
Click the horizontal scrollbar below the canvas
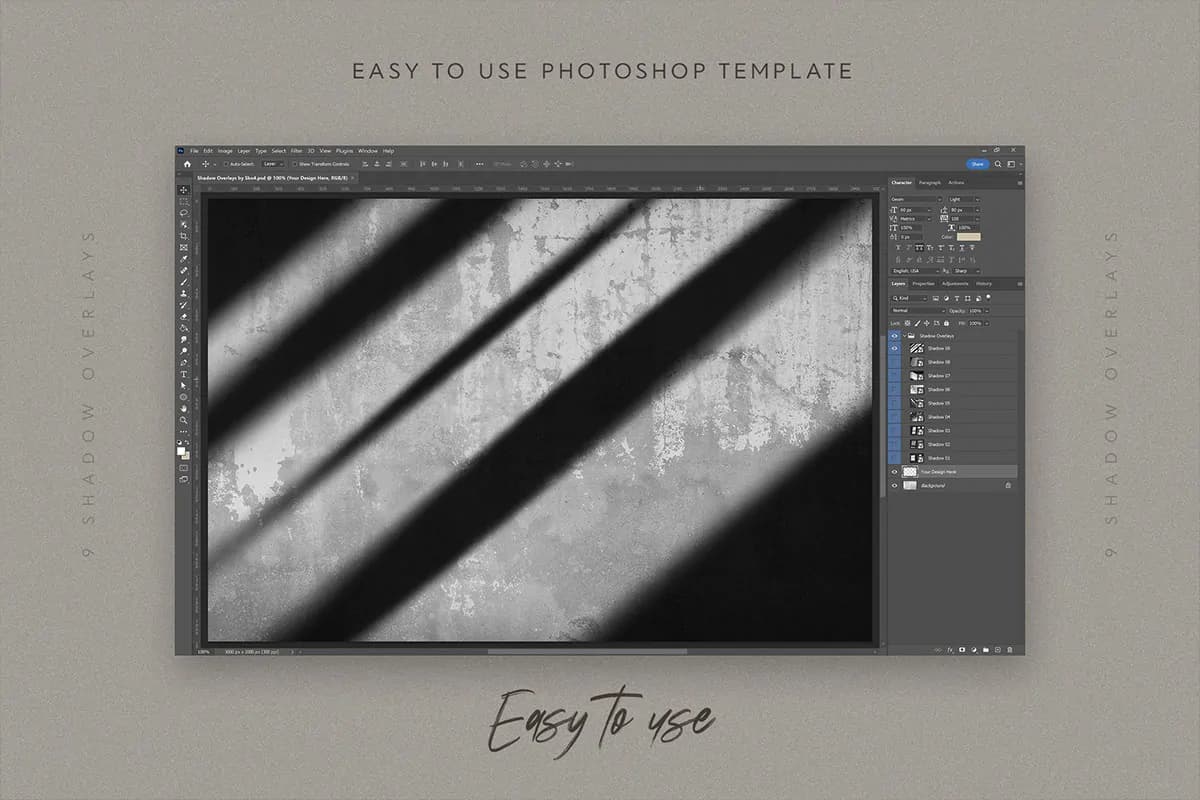(587, 651)
